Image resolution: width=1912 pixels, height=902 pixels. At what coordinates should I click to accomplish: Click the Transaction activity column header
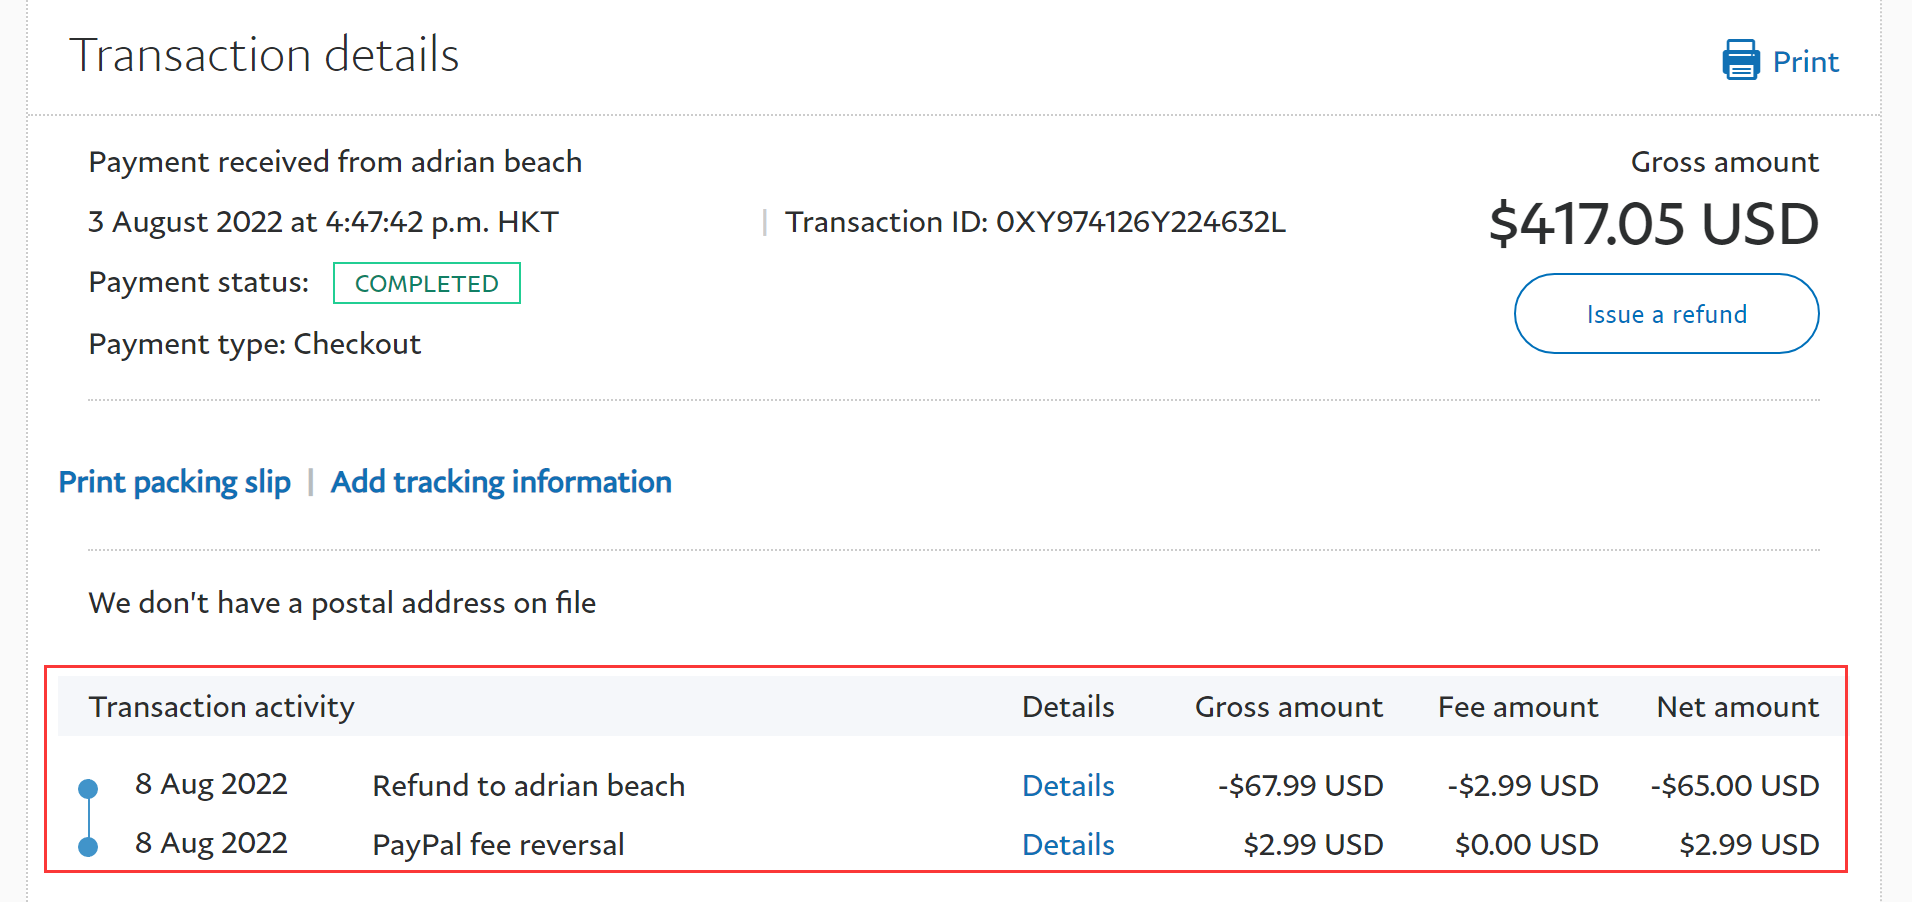click(221, 707)
